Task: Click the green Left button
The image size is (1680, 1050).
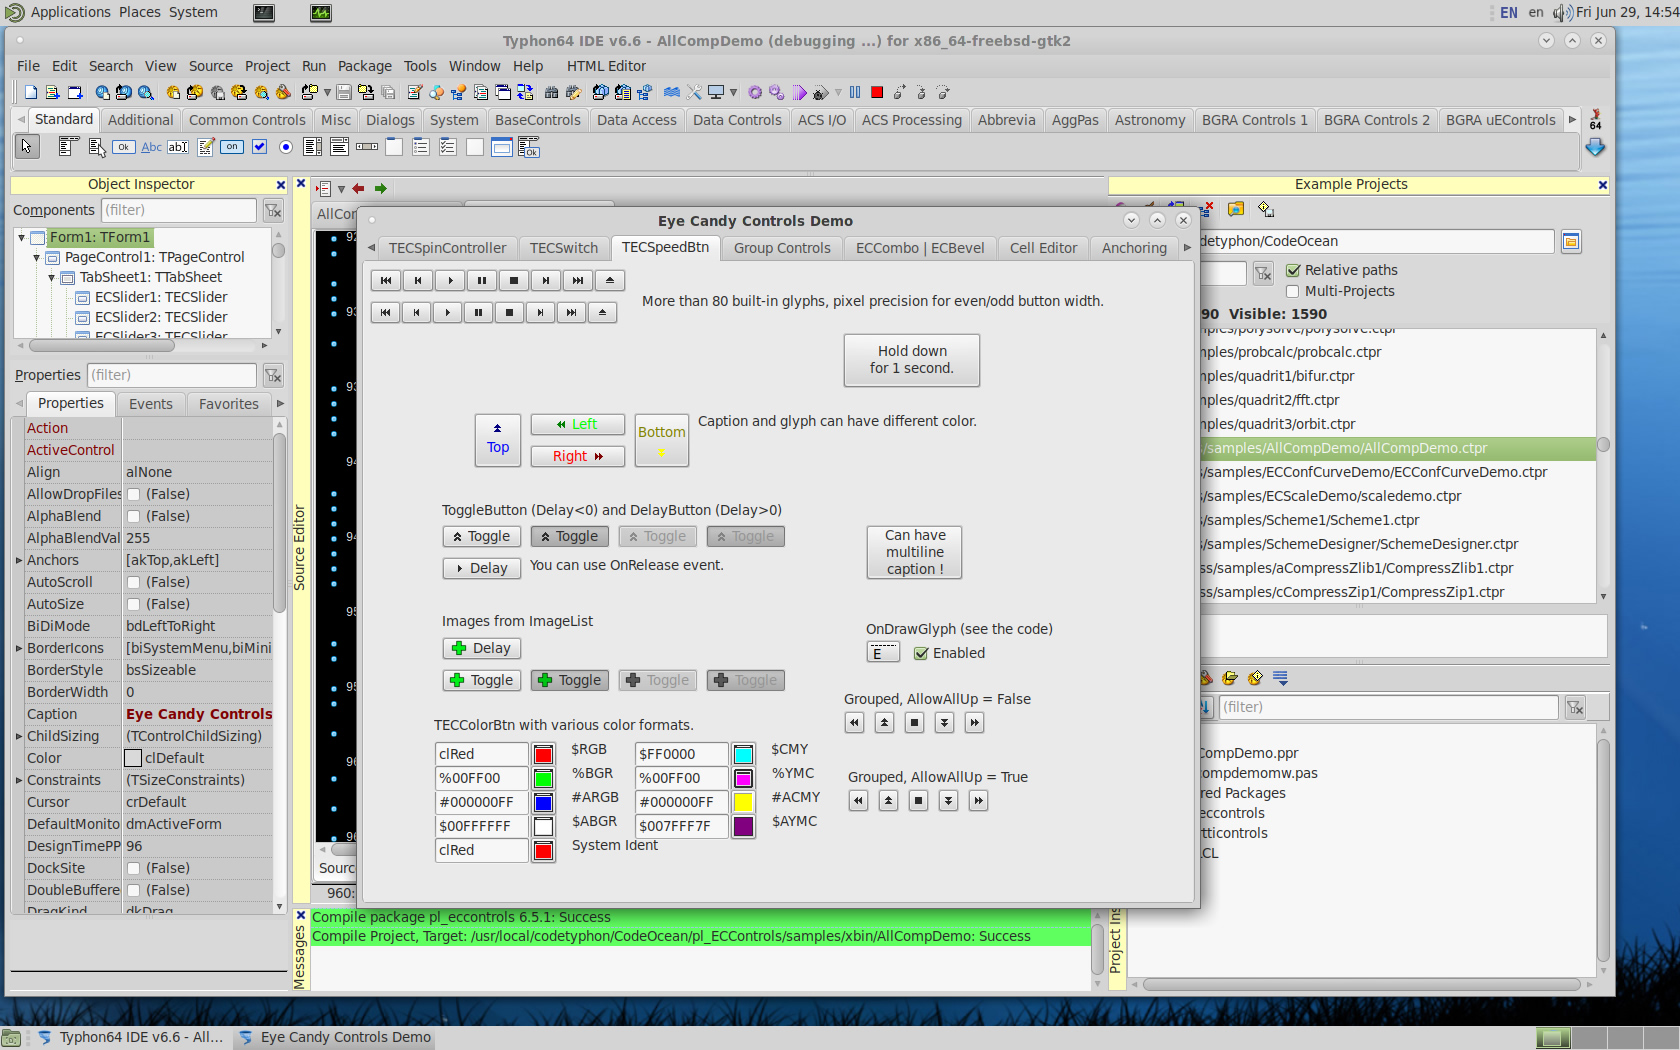Action: tap(578, 424)
